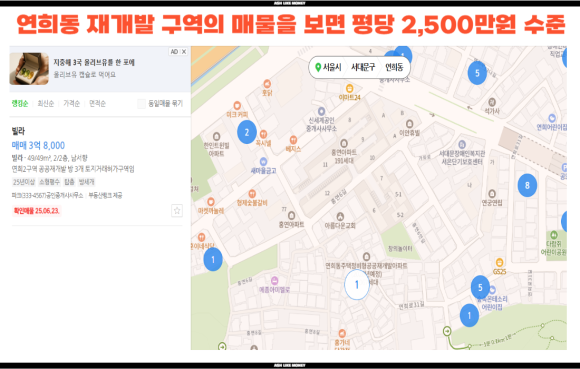Image resolution: width=580 pixels, height=369 pixels.
Task: Click the blue cluster marker showing 8
Action: 527,185
